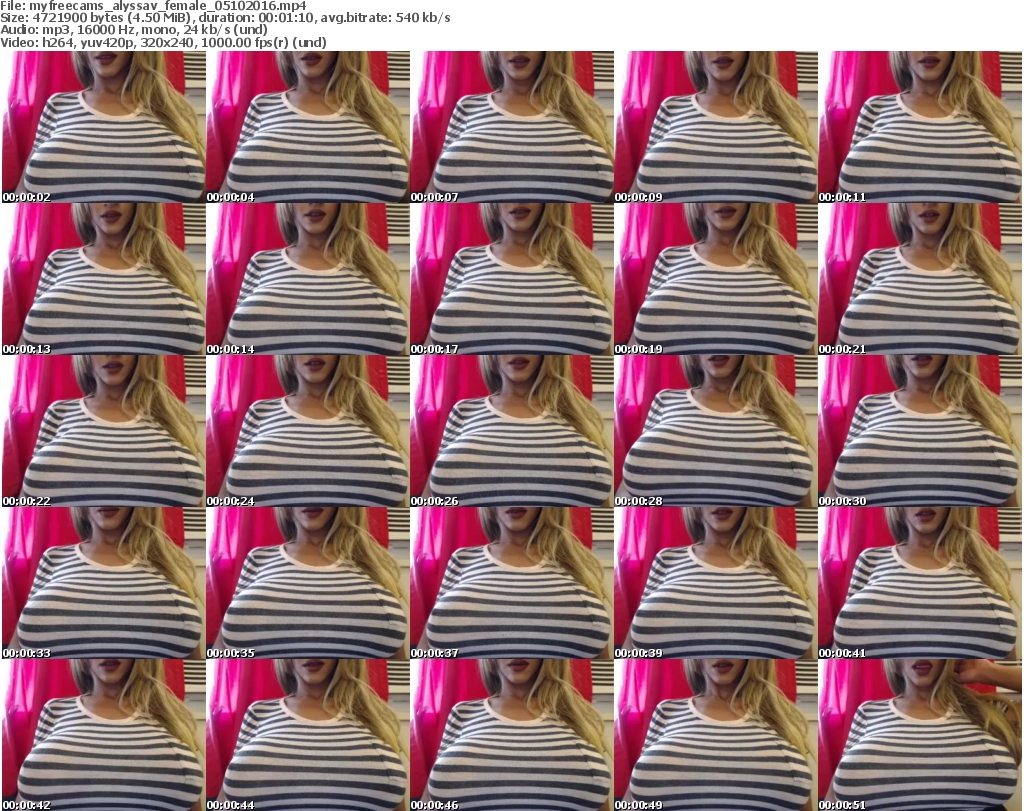The width and height of the screenshot is (1024, 811).
Task: Select the thumbnail labeled 00:00:42
Action: click(x=104, y=735)
